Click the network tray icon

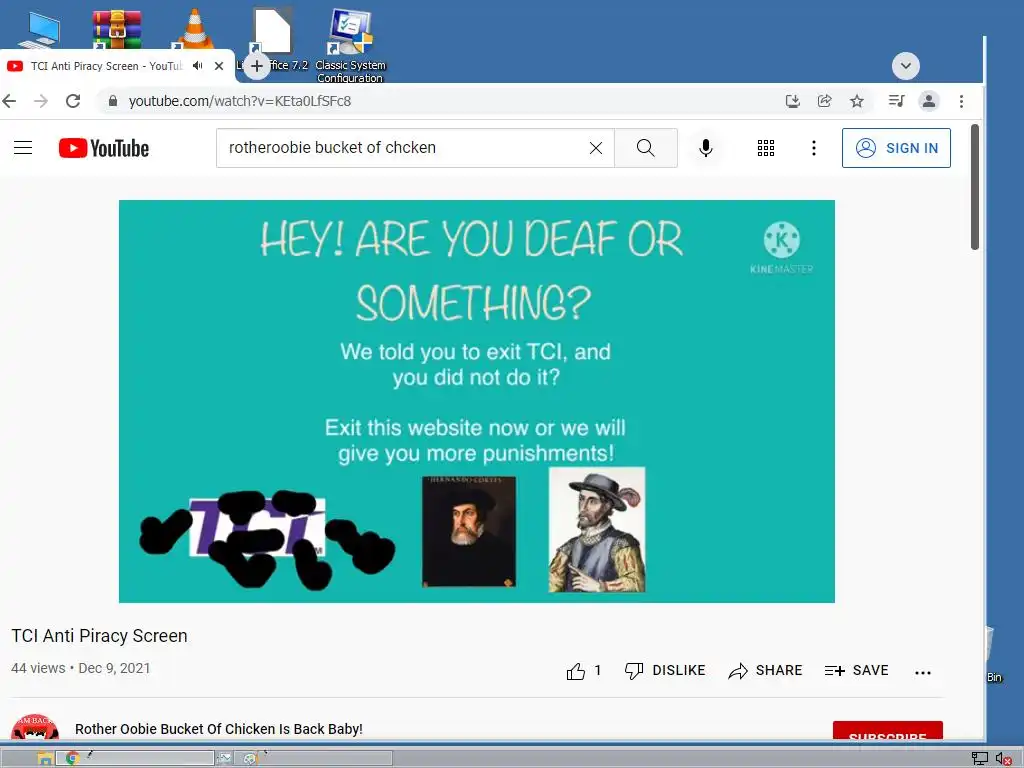(980, 758)
